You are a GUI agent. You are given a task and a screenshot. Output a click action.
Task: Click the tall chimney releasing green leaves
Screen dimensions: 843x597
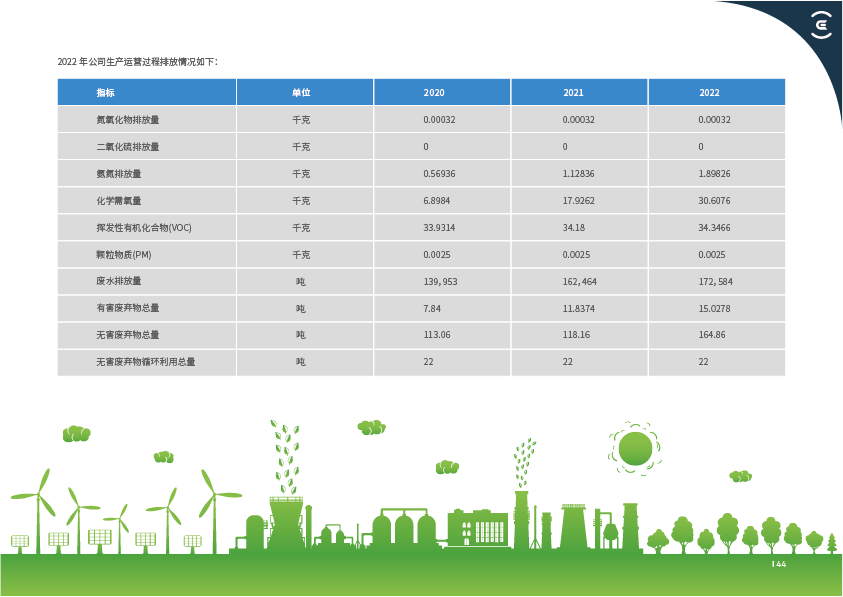pyautogui.click(x=521, y=517)
